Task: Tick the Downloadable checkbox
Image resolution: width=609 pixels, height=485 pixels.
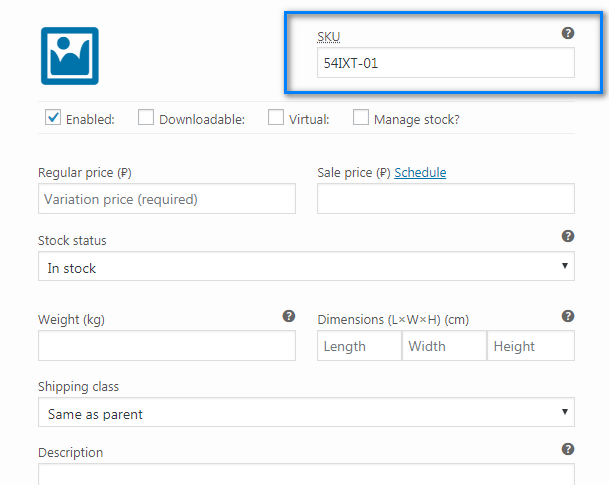Action: 146,118
